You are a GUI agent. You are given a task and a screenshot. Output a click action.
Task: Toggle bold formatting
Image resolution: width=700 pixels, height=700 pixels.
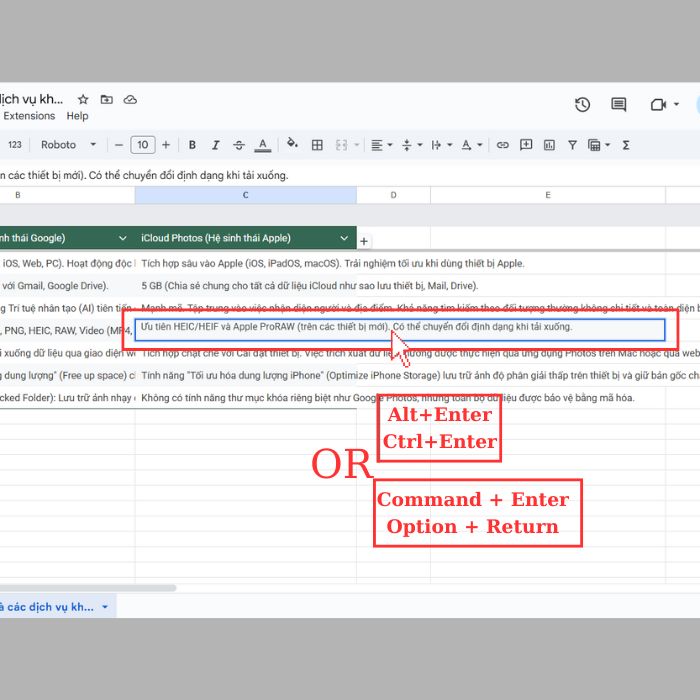pyautogui.click(x=192, y=145)
